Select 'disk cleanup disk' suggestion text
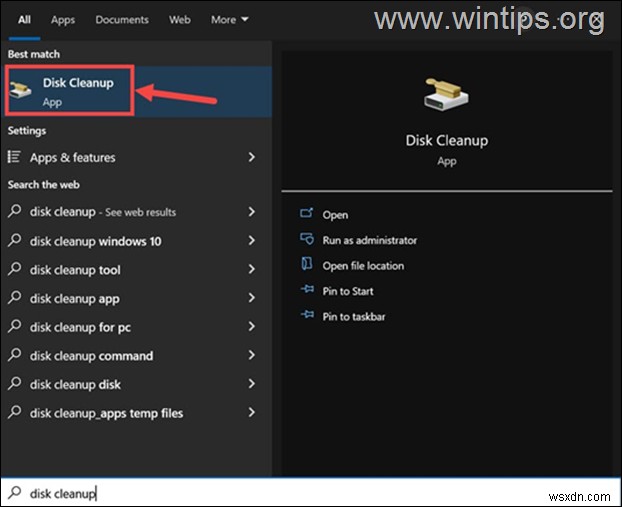Screen dimensions: 622x507 coord(75,384)
